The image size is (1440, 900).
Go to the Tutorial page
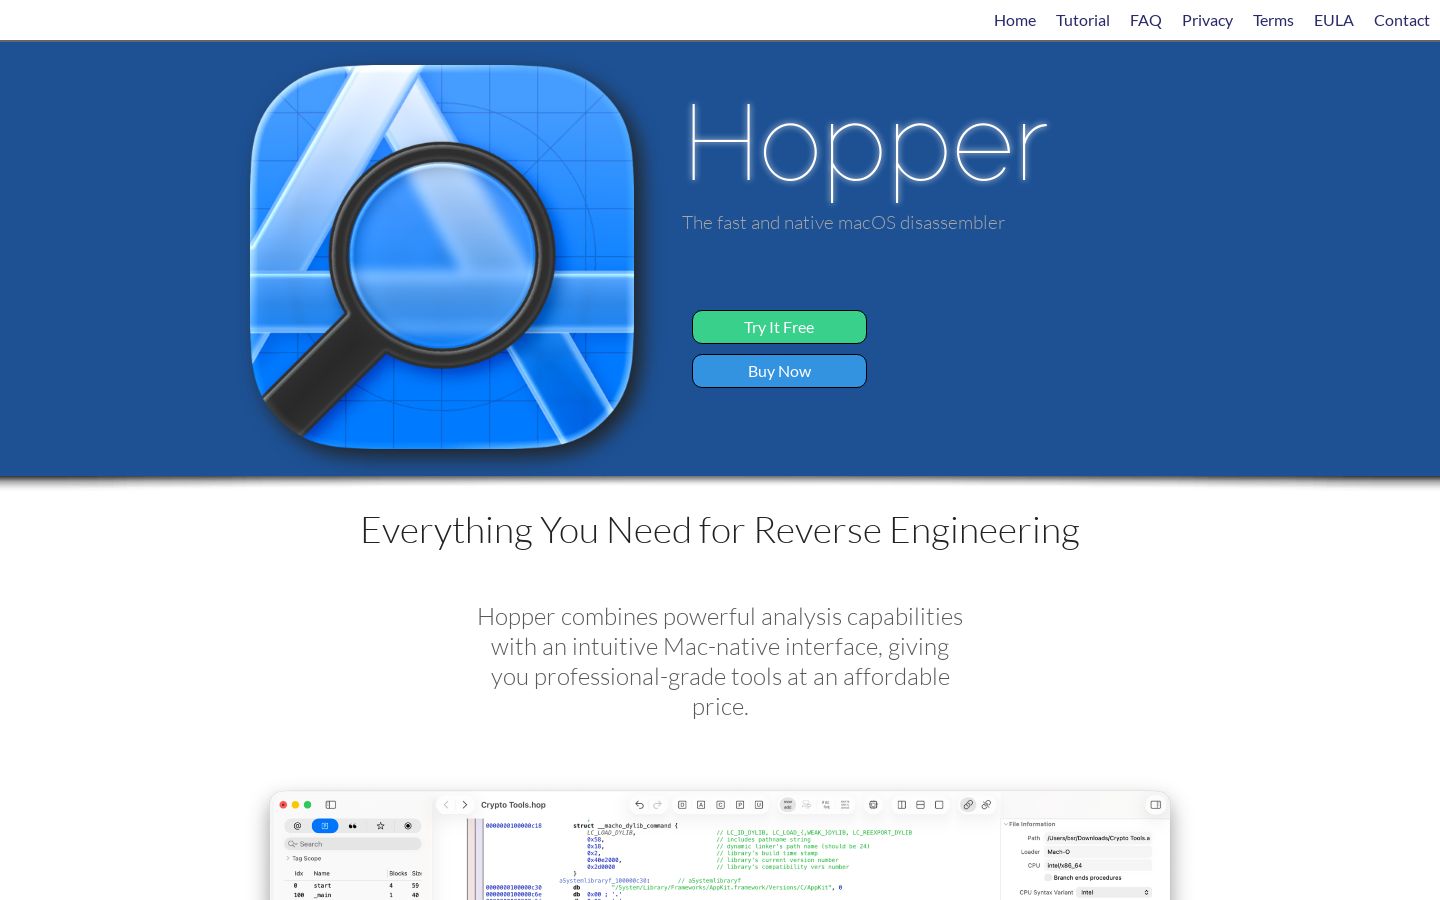point(1083,20)
